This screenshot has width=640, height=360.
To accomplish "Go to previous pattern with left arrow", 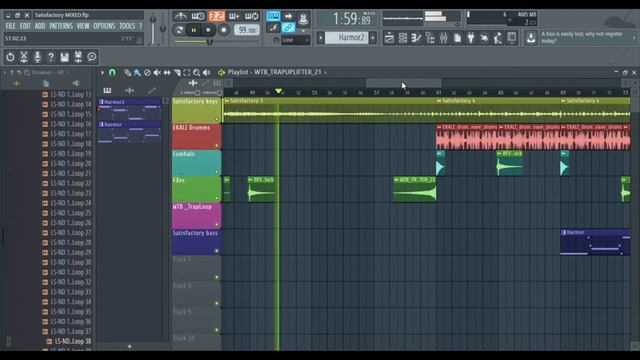I will 321,38.
